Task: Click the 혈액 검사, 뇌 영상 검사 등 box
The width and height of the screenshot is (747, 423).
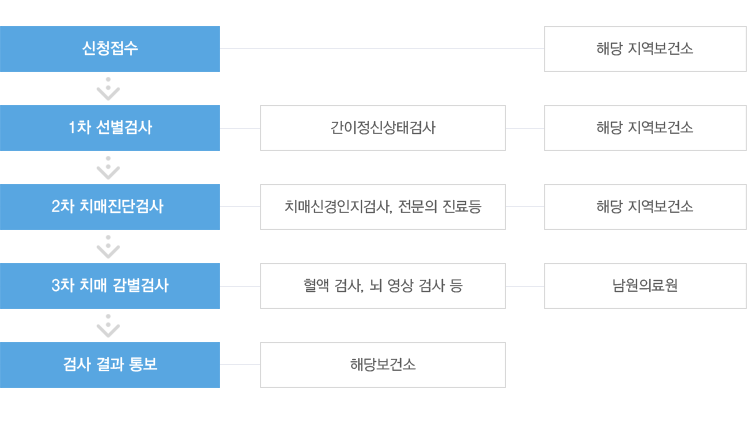Action: pos(383,286)
